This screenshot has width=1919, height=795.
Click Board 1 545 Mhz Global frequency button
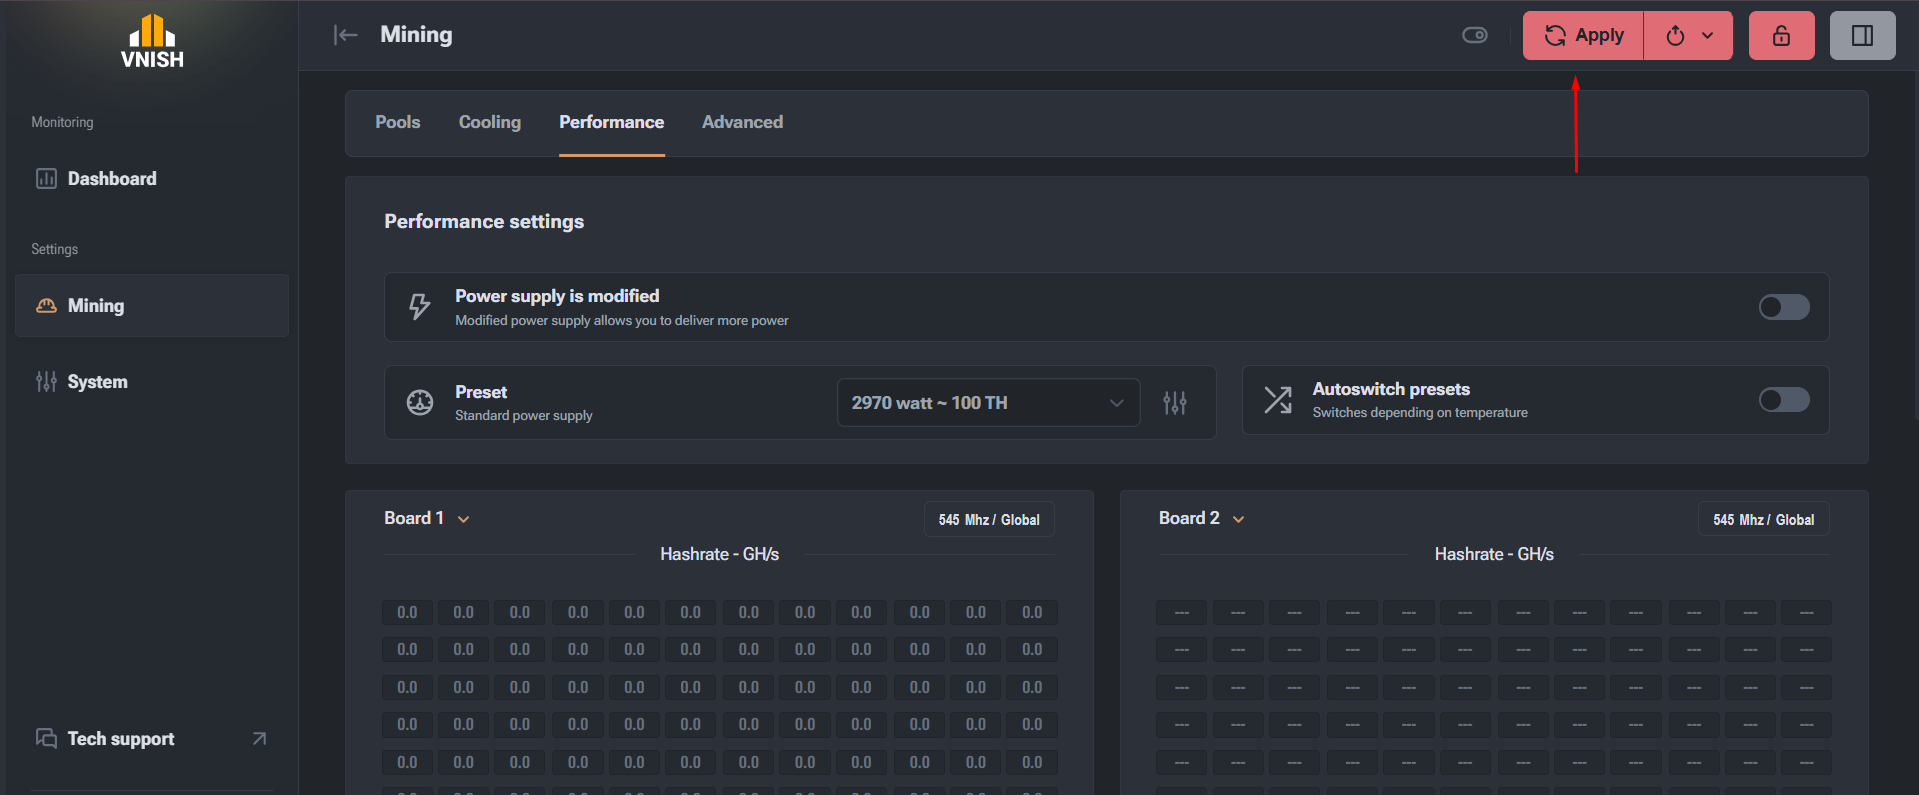(989, 520)
